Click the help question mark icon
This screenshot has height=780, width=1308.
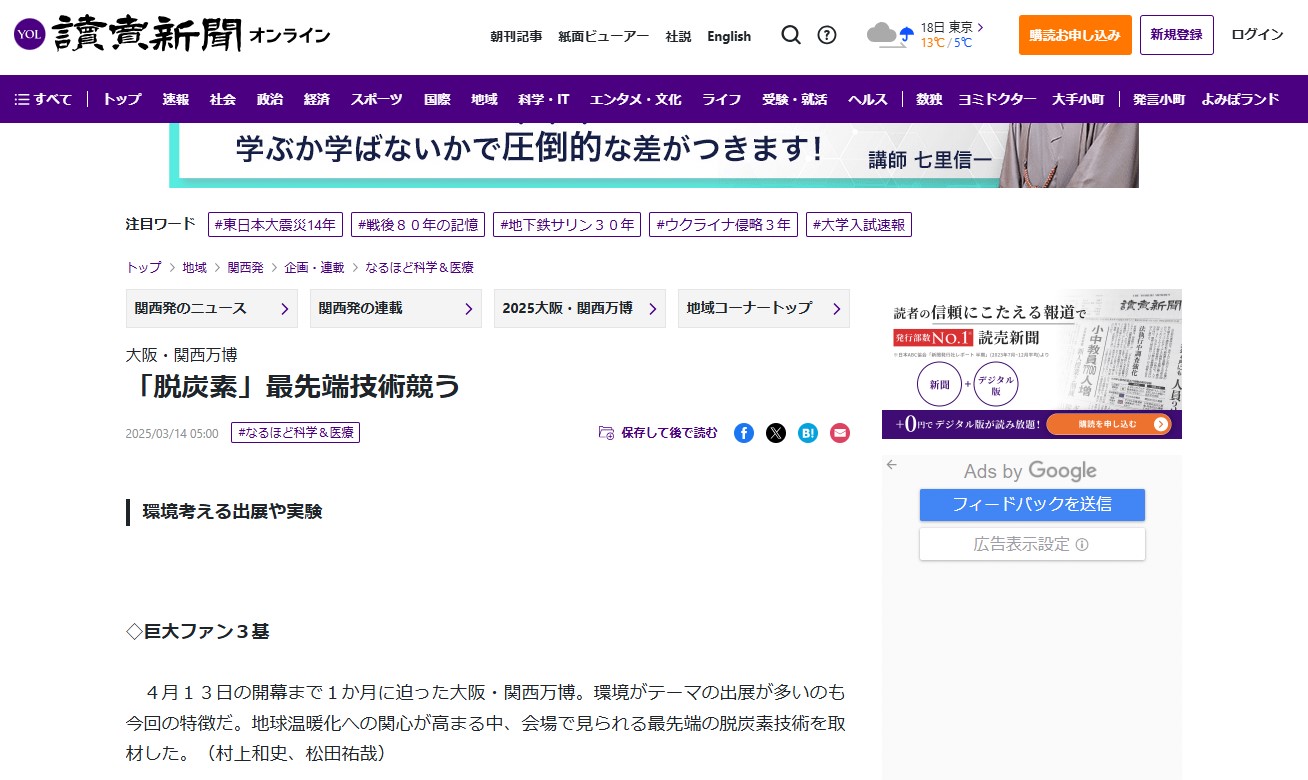[827, 35]
